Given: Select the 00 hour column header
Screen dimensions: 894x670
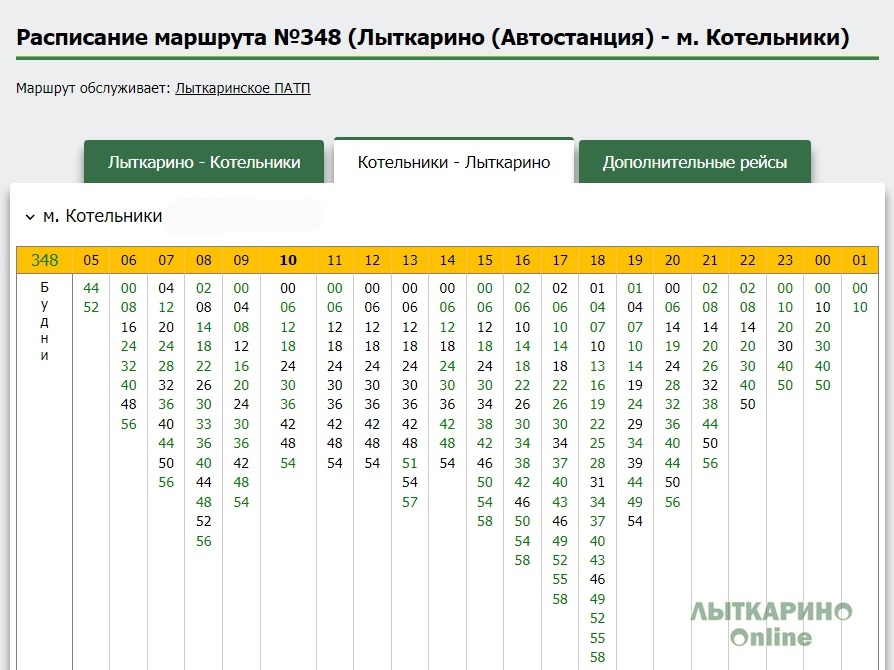Looking at the screenshot, I should [x=823, y=260].
